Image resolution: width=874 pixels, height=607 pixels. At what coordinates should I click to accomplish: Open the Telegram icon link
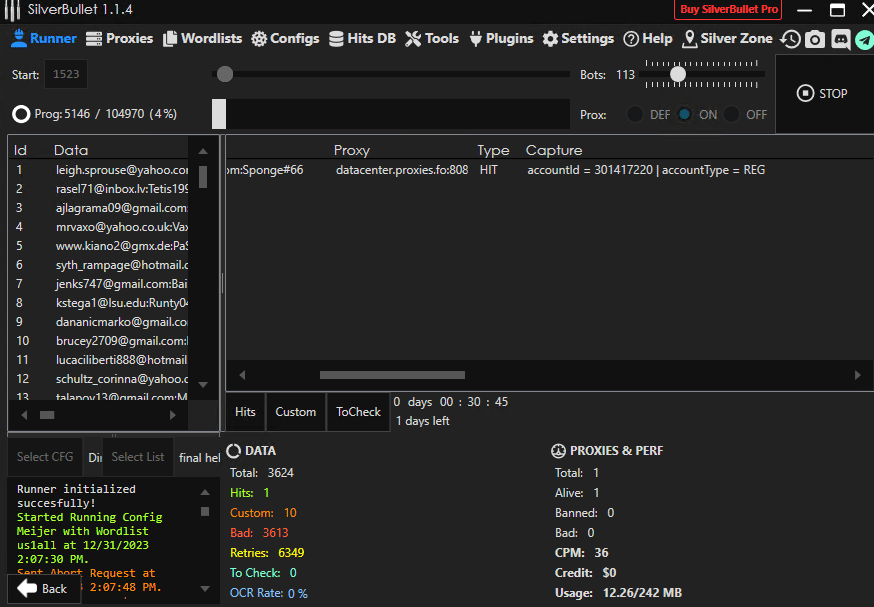pyautogui.click(x=865, y=40)
